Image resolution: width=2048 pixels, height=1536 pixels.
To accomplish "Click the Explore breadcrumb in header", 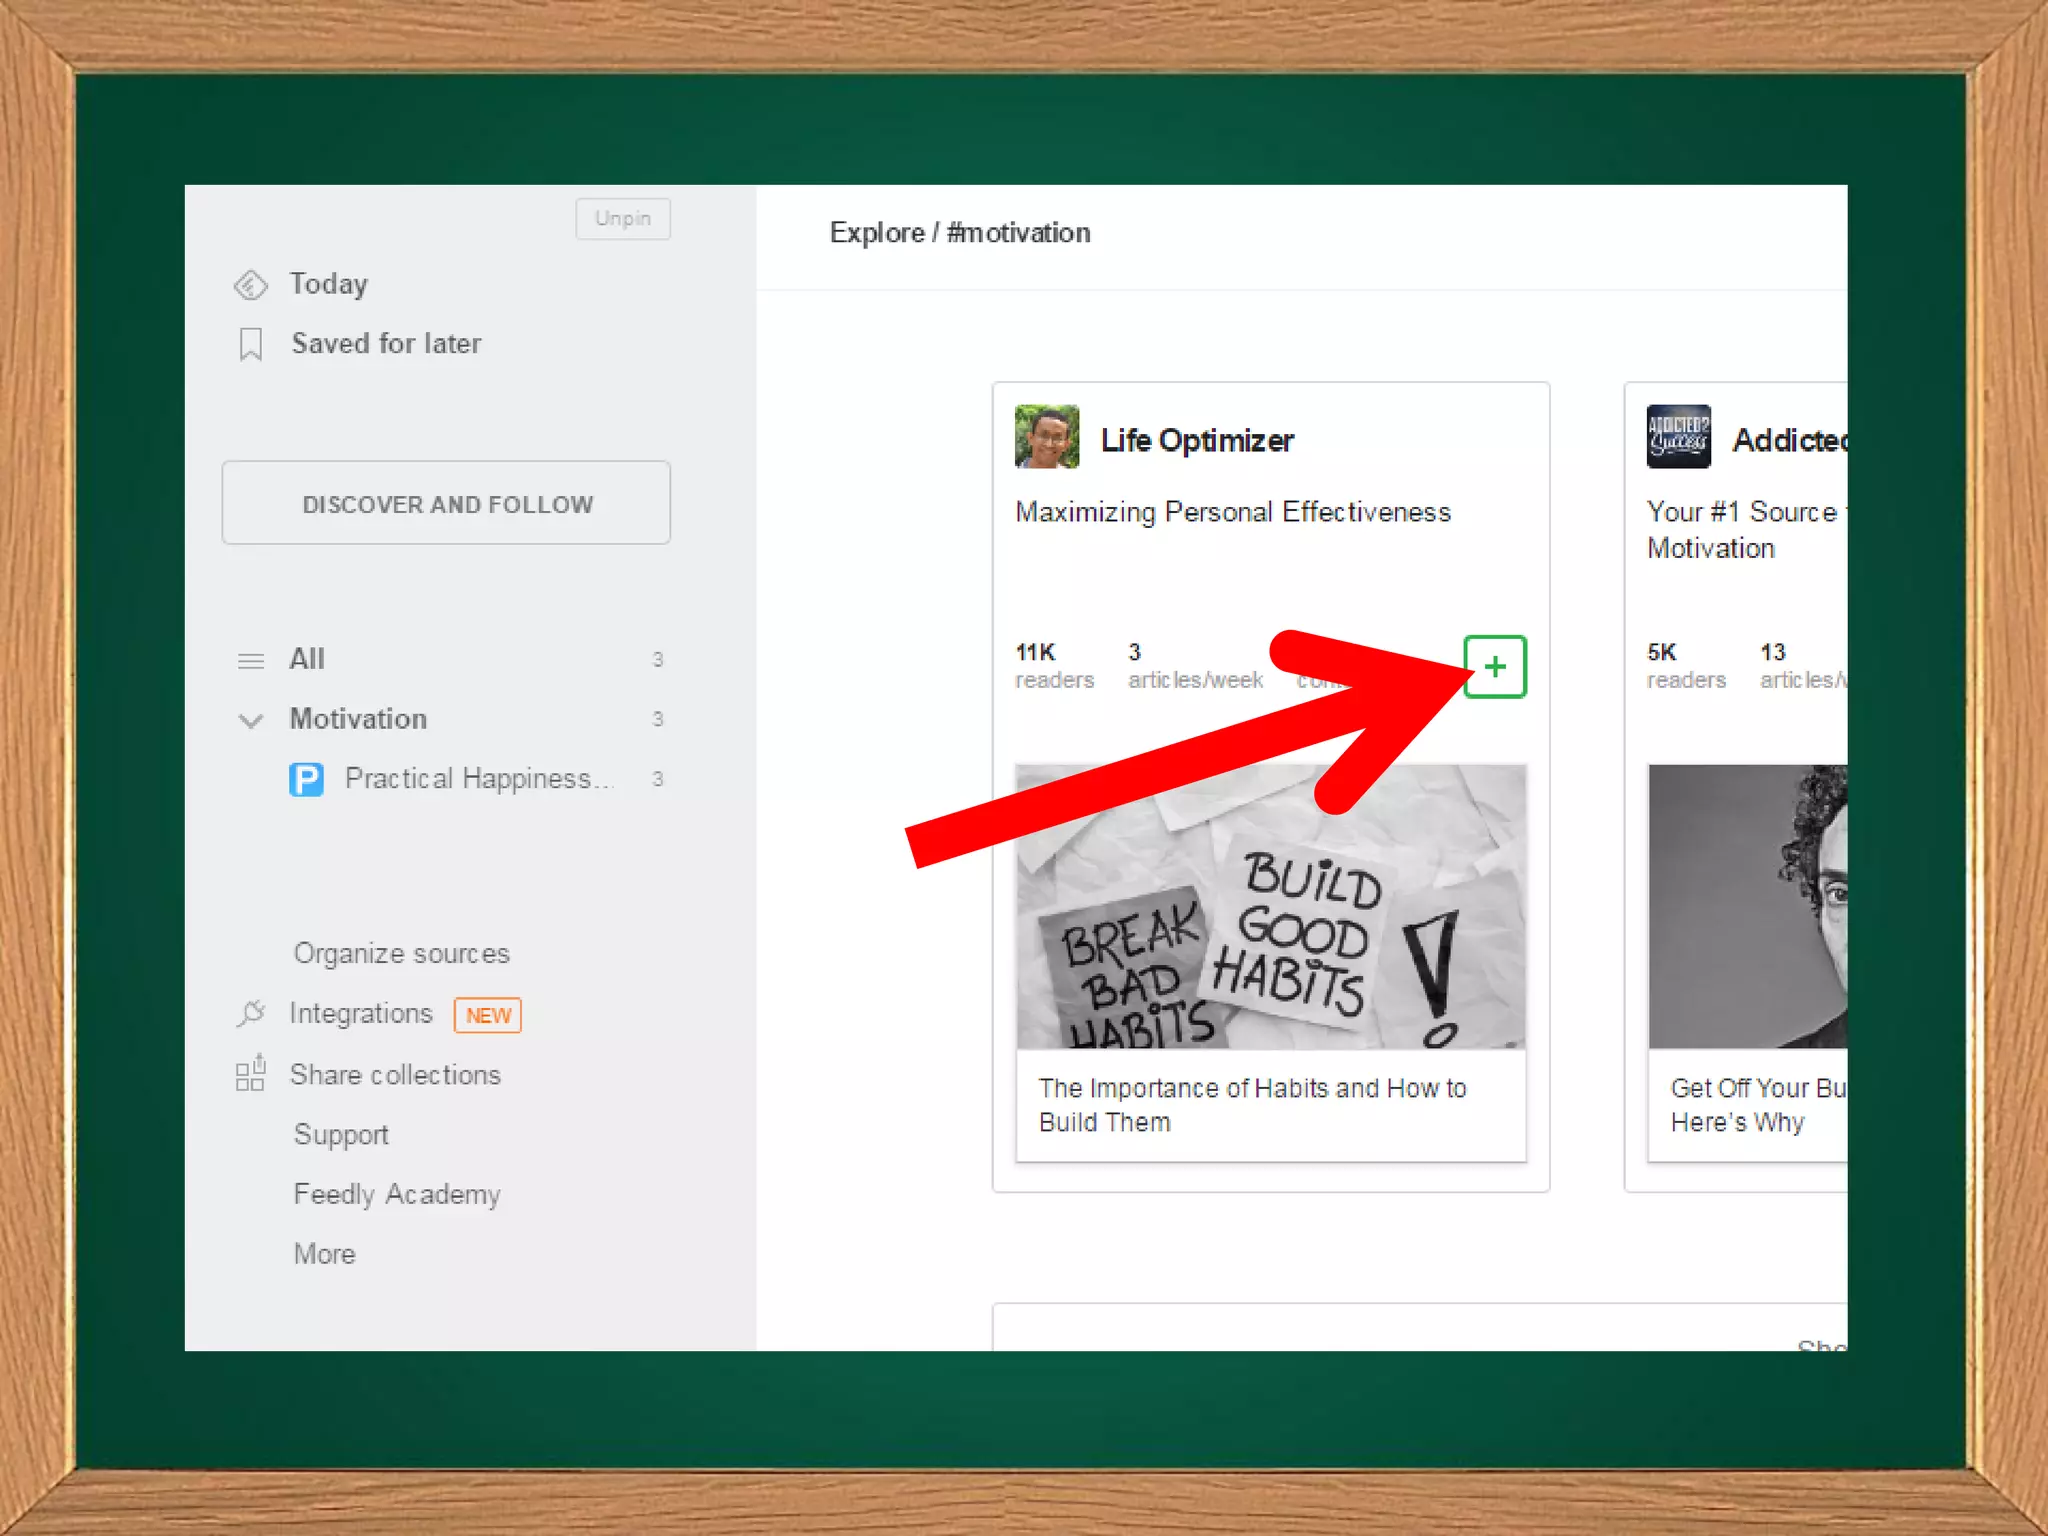I will 876,233.
